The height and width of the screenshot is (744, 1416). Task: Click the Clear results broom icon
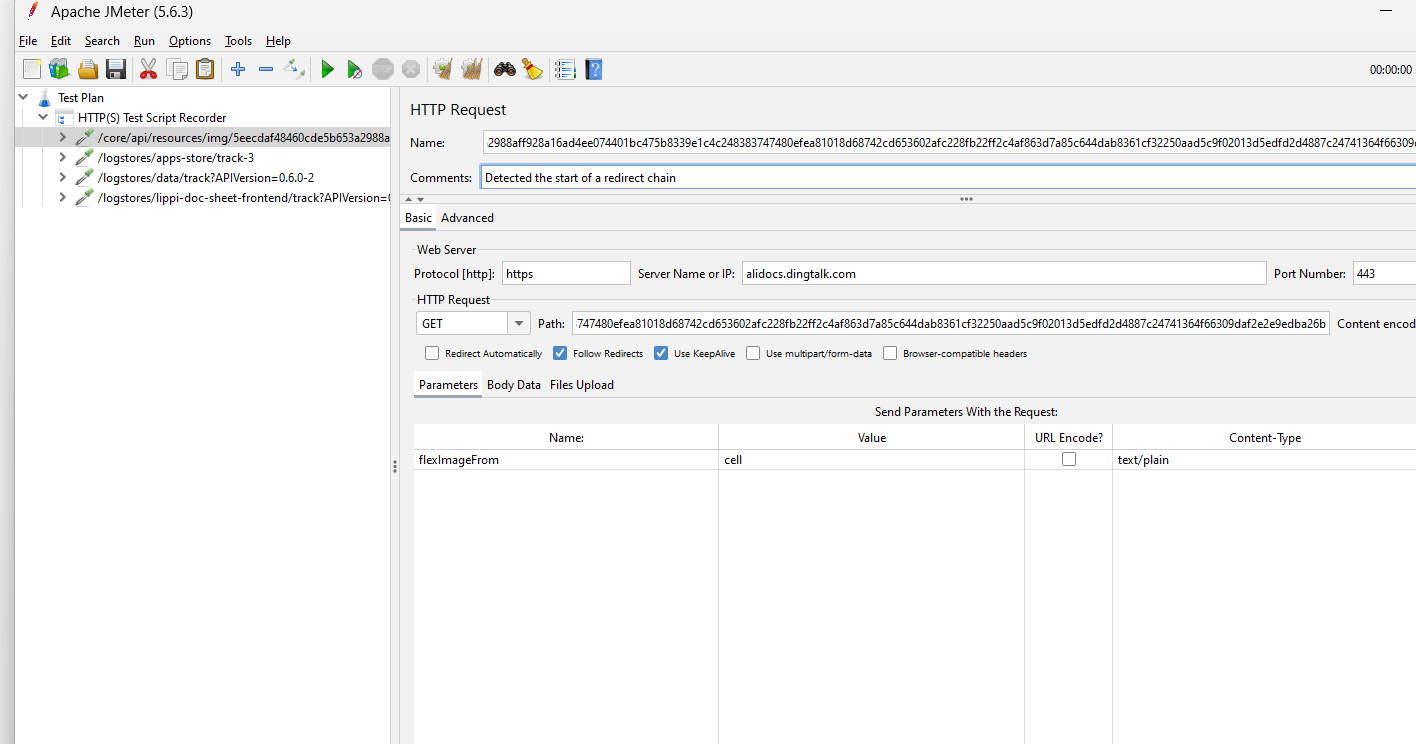pos(442,69)
